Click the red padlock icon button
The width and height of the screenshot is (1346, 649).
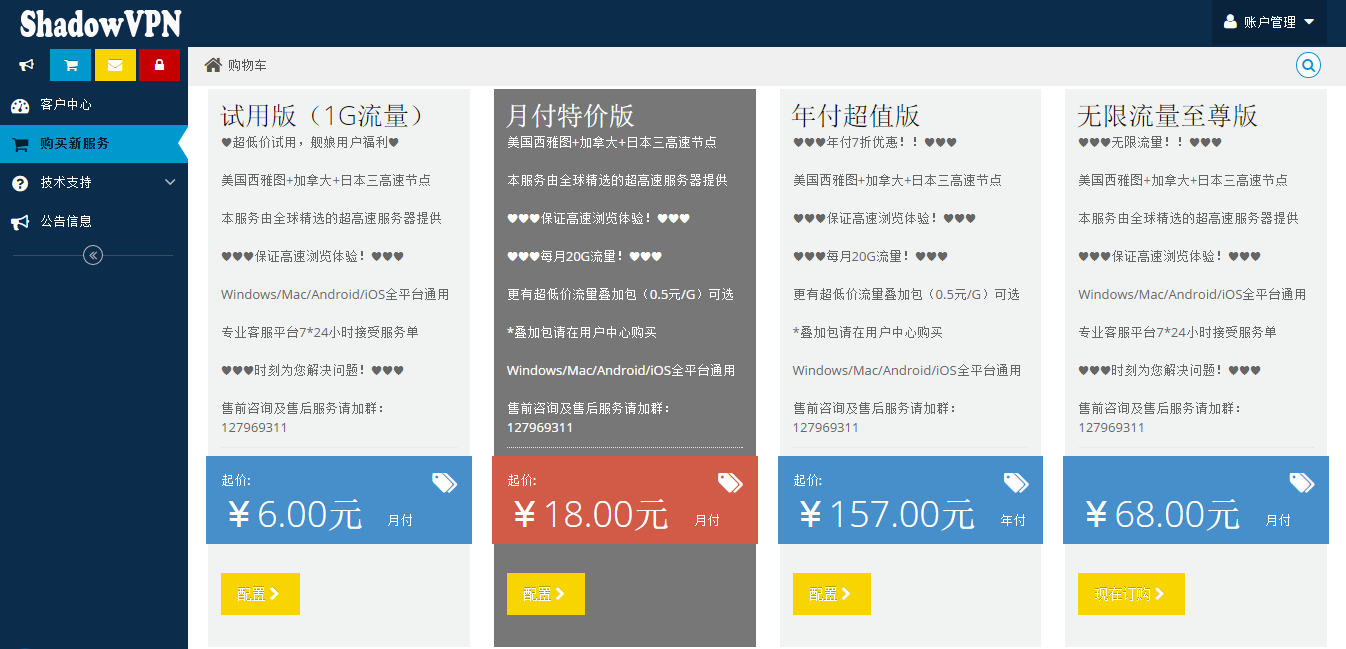tap(159, 65)
